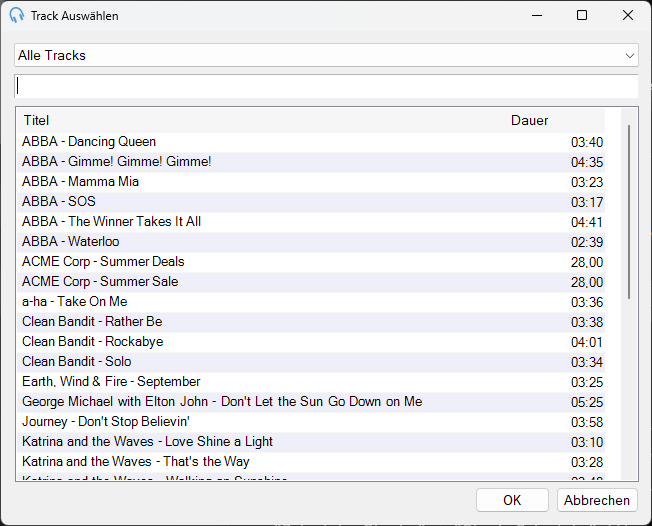This screenshot has height=526, width=652.
Task: Select ACME Corp - Summer Deals
Action: click(x=311, y=262)
